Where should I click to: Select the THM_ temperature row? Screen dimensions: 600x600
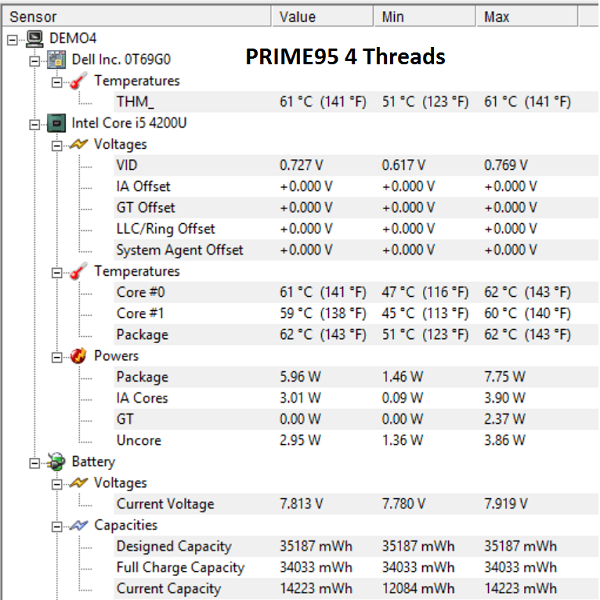pyautogui.click(x=356, y=102)
